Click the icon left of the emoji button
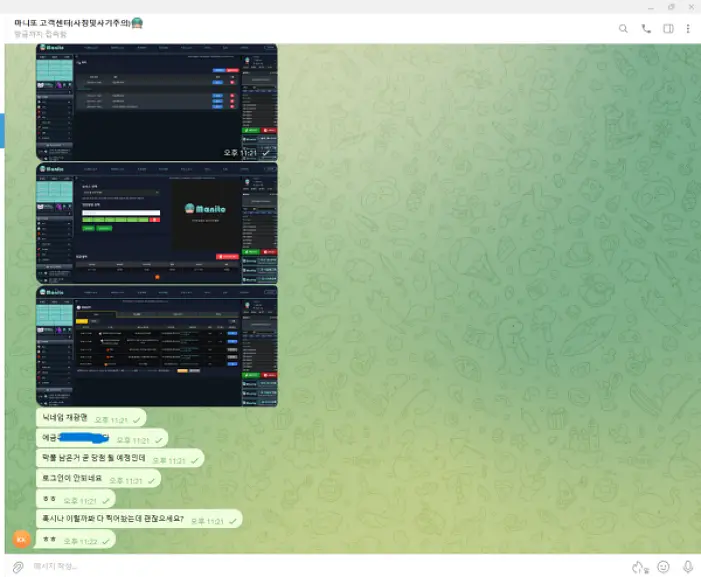Screen dimensions: 701x577 pos(639,566)
